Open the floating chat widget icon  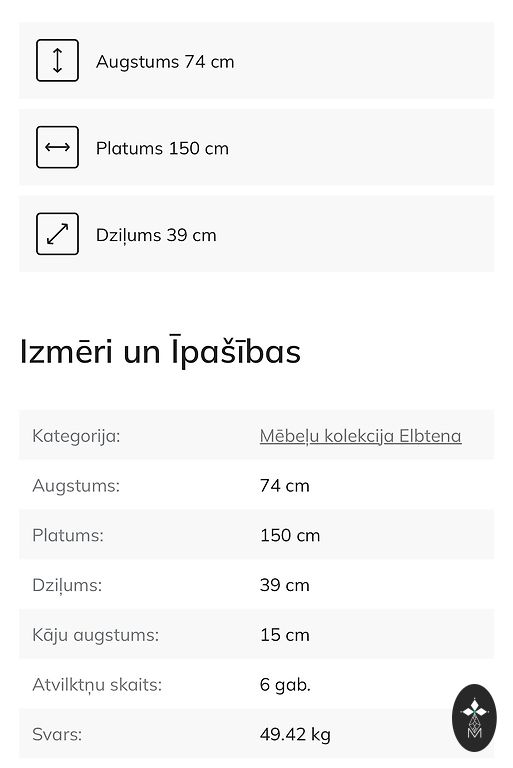(474, 718)
